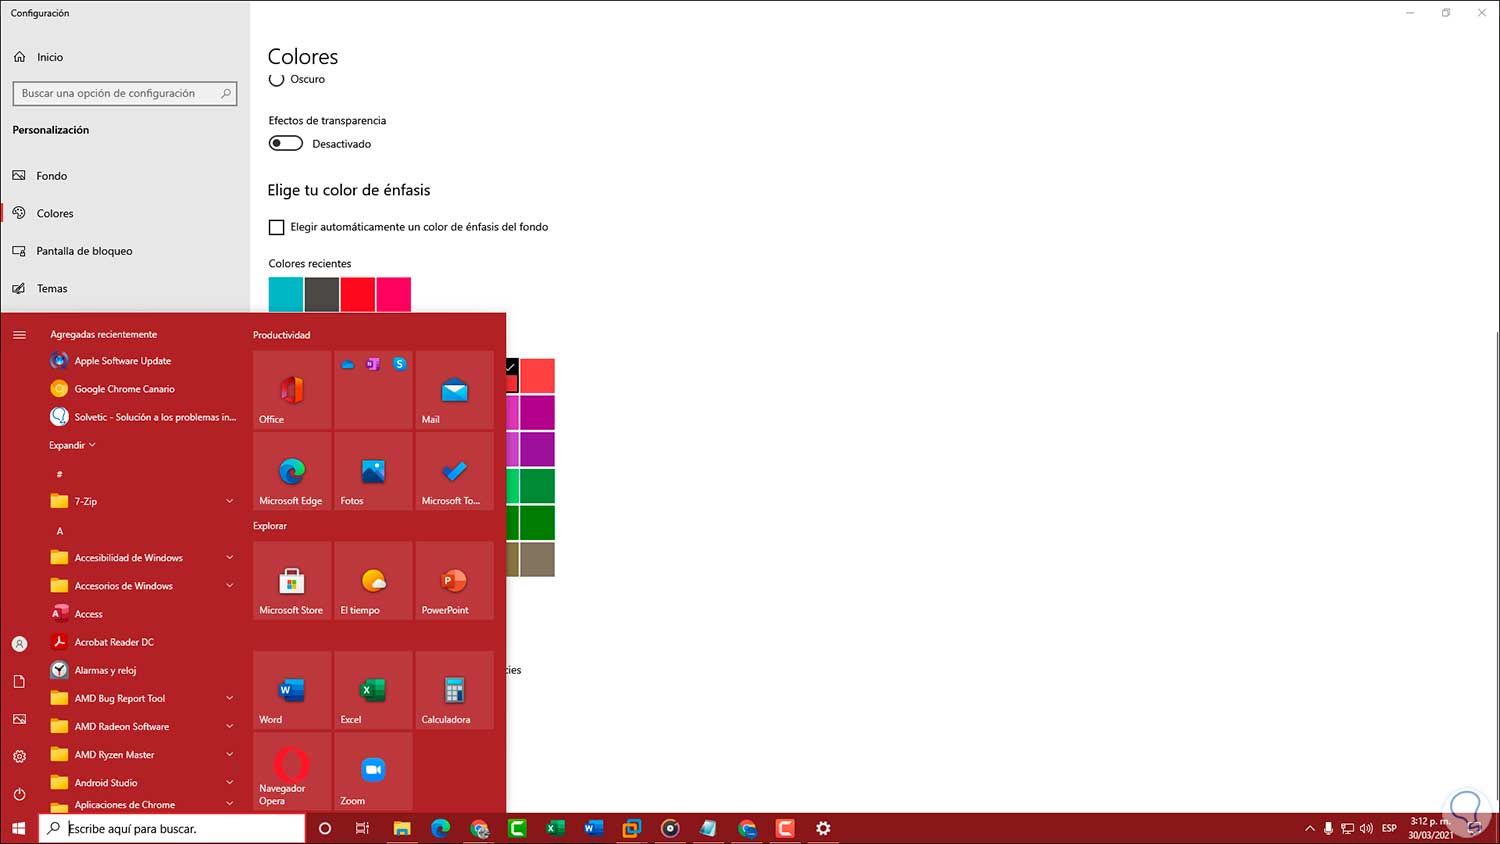The height and width of the screenshot is (844, 1500).
Task: Click the power icon in Start menu rail
Action: (19, 794)
